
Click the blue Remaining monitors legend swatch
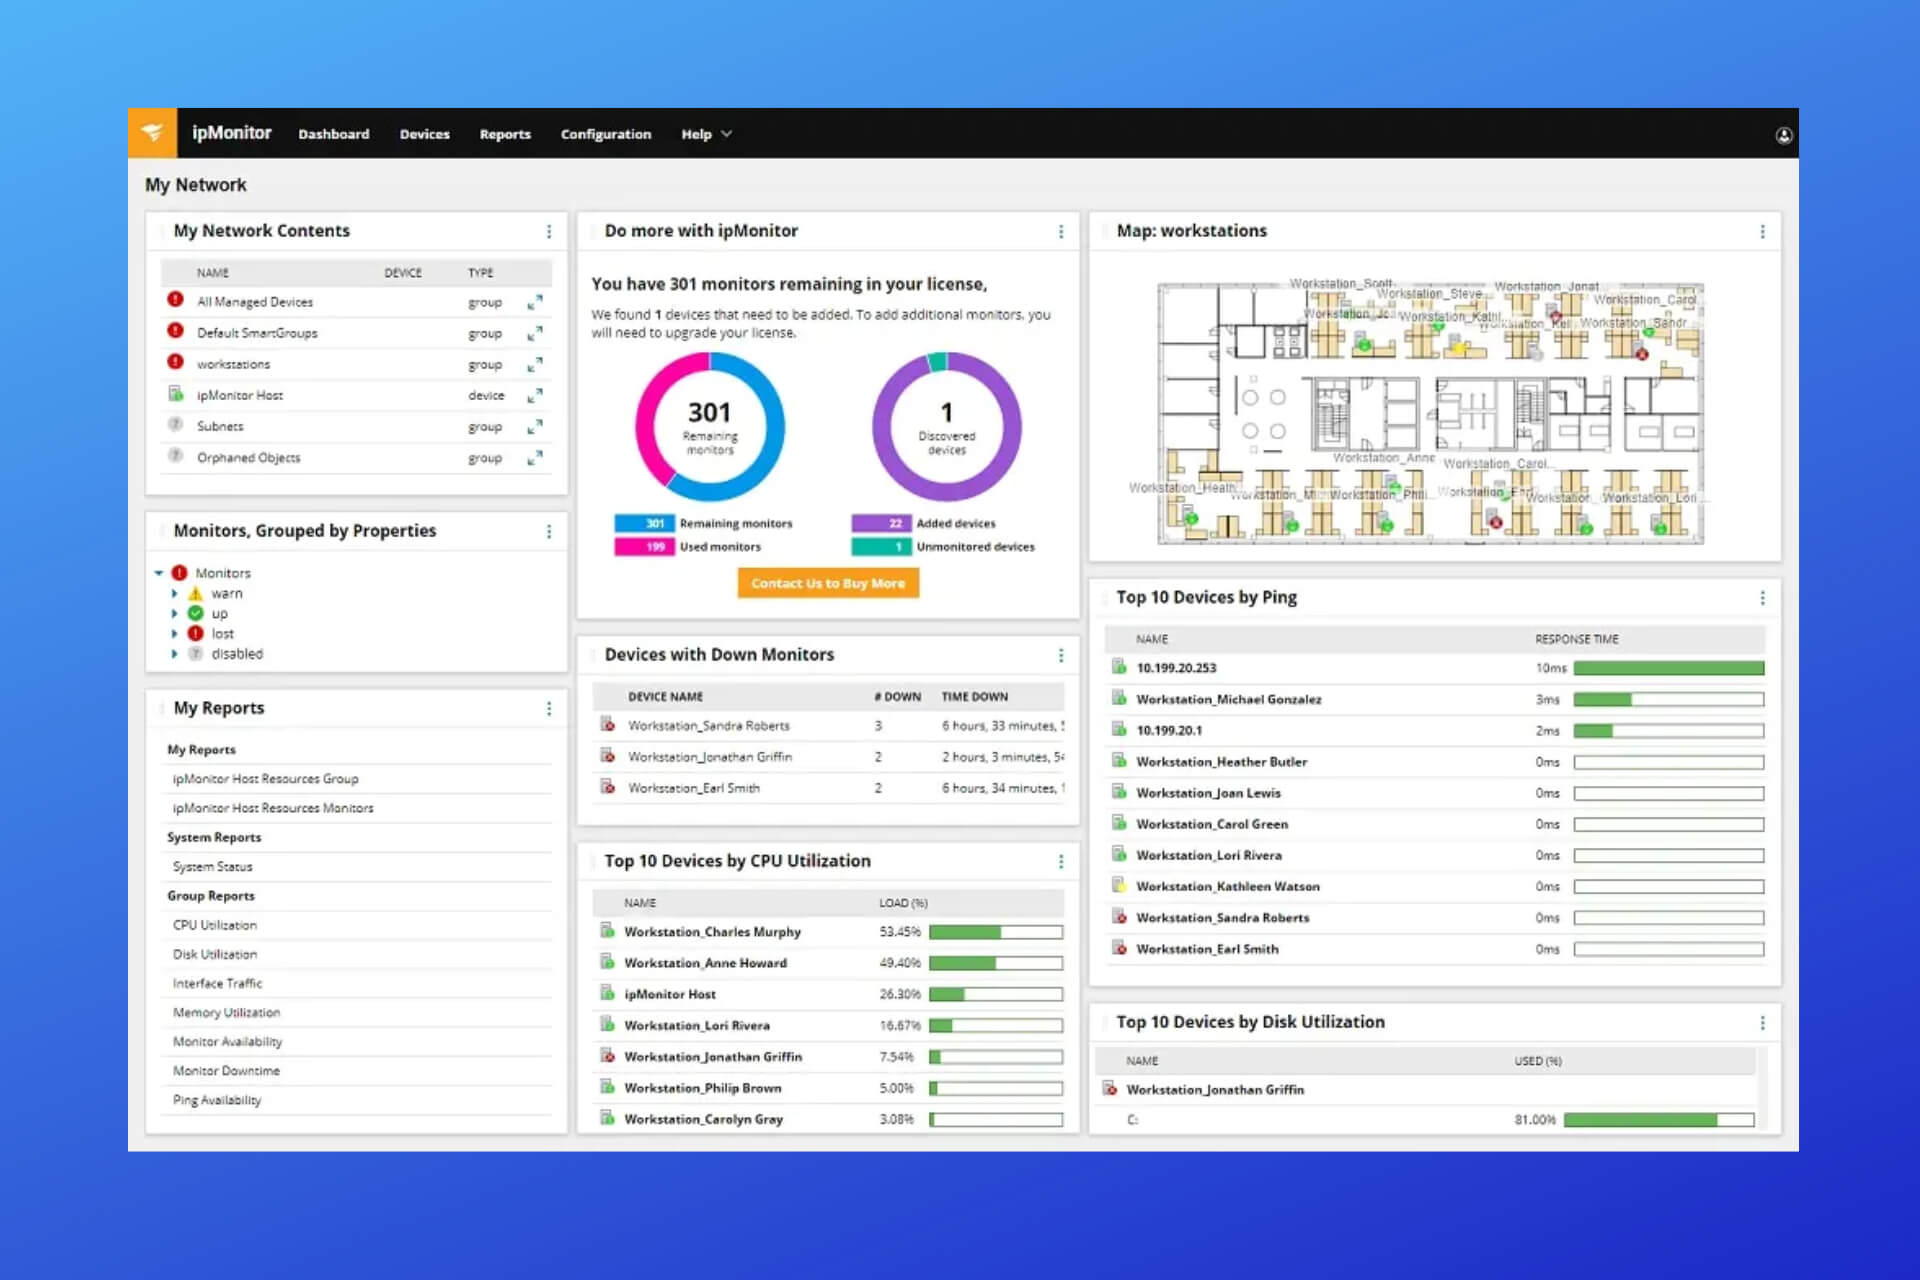[644, 523]
